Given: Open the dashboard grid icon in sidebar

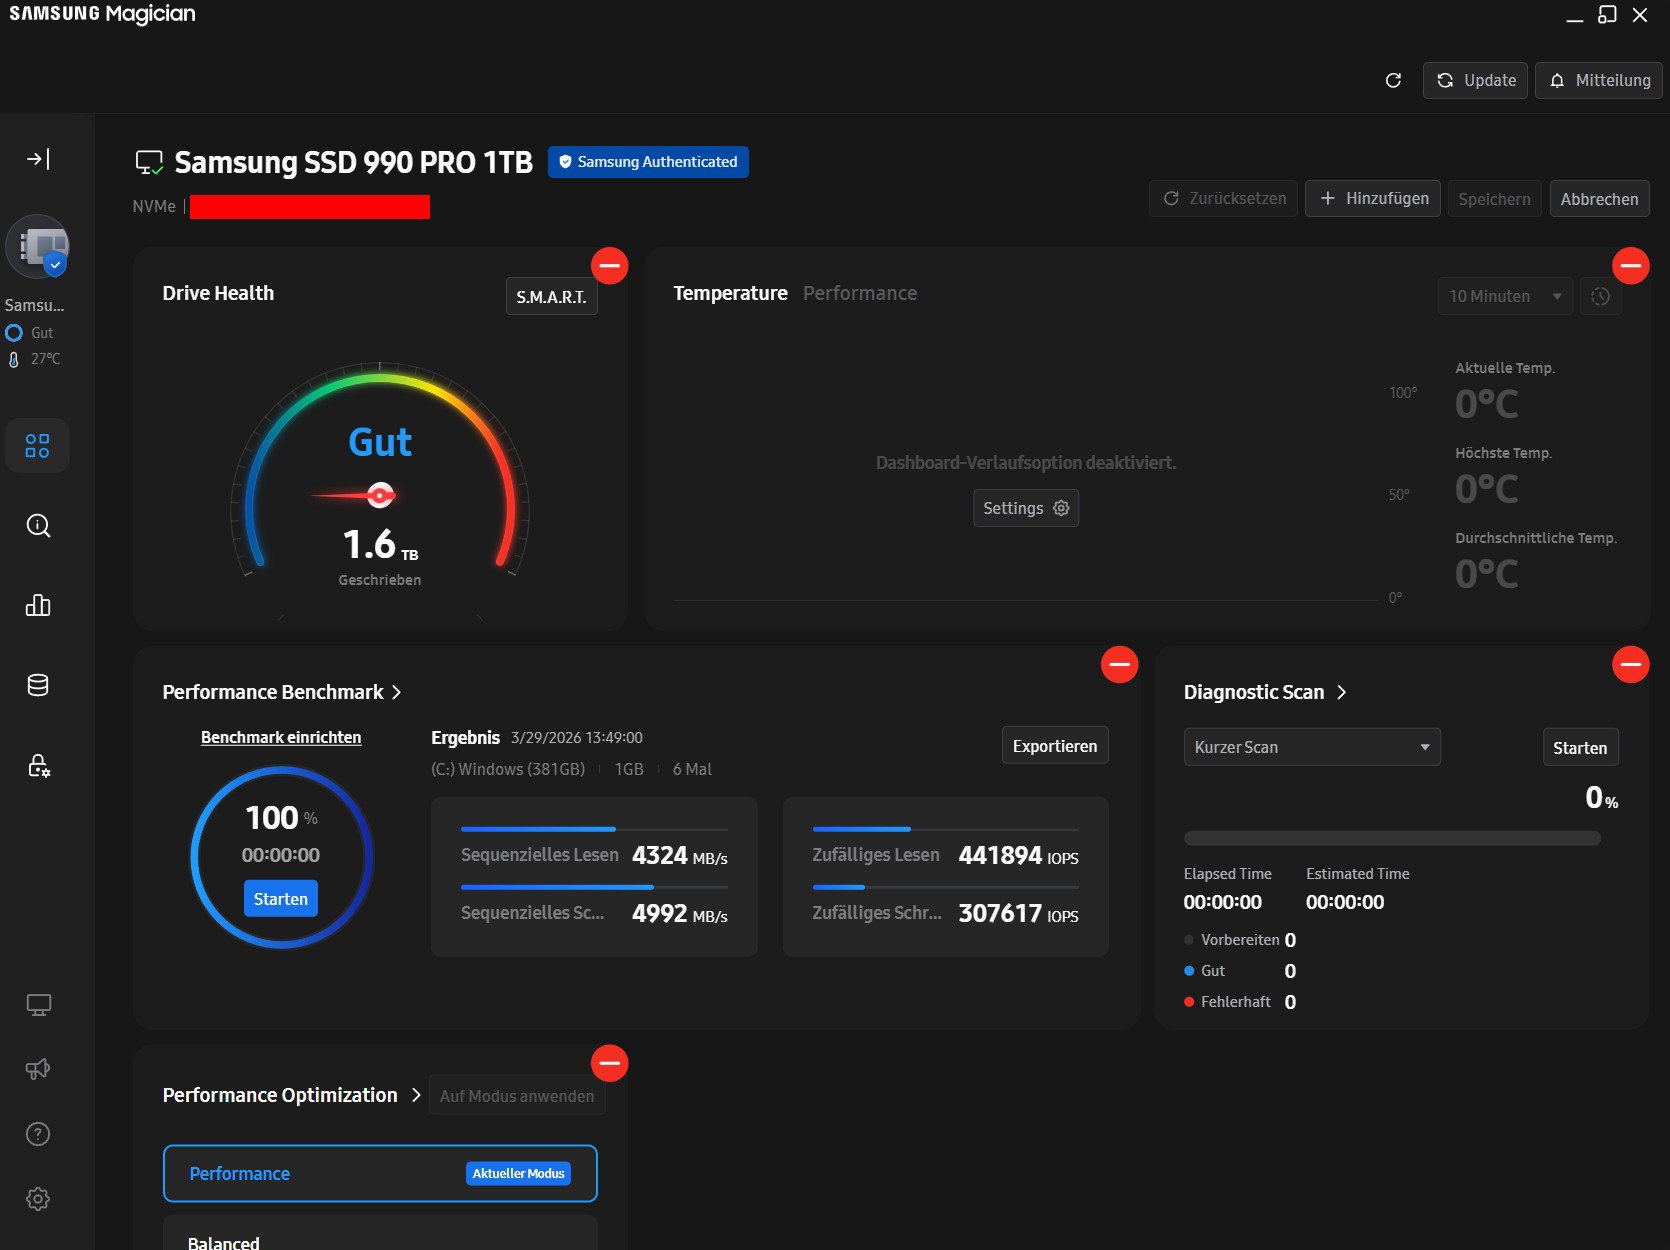Looking at the screenshot, I should [x=37, y=445].
